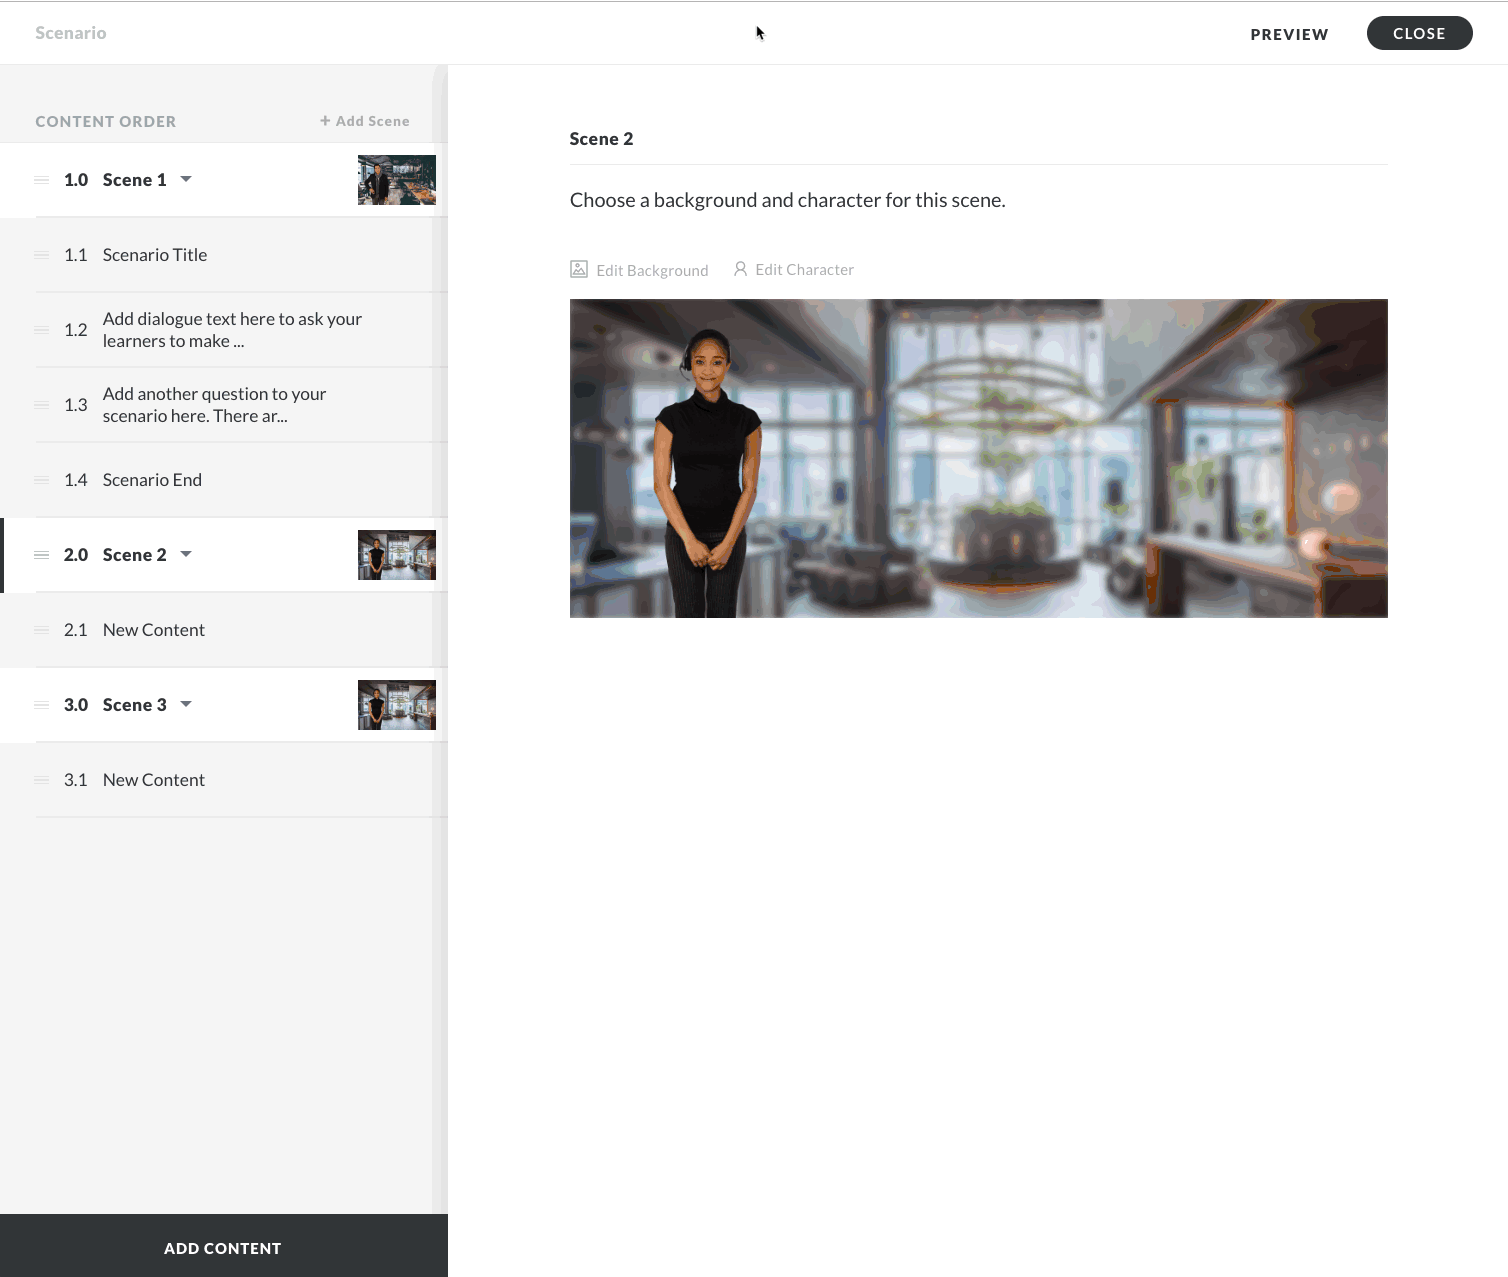
Task: Click the sidebar vertical scrollbar
Action: point(439,640)
